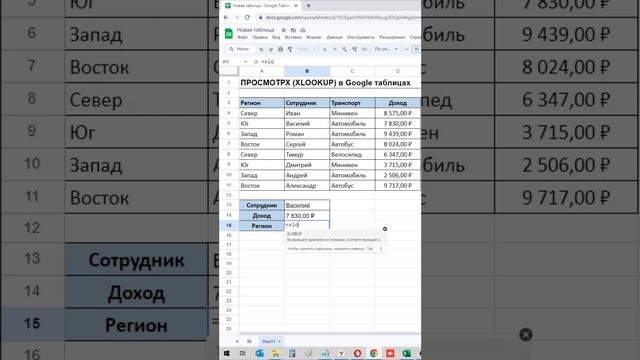The width and height of the screenshot is (640, 360).
Task: Open the 123 number formats button
Action: (x=364, y=49)
